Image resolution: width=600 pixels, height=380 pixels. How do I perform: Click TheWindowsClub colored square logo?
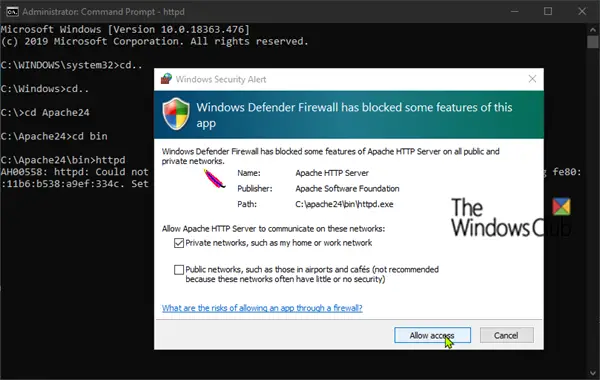tap(561, 207)
